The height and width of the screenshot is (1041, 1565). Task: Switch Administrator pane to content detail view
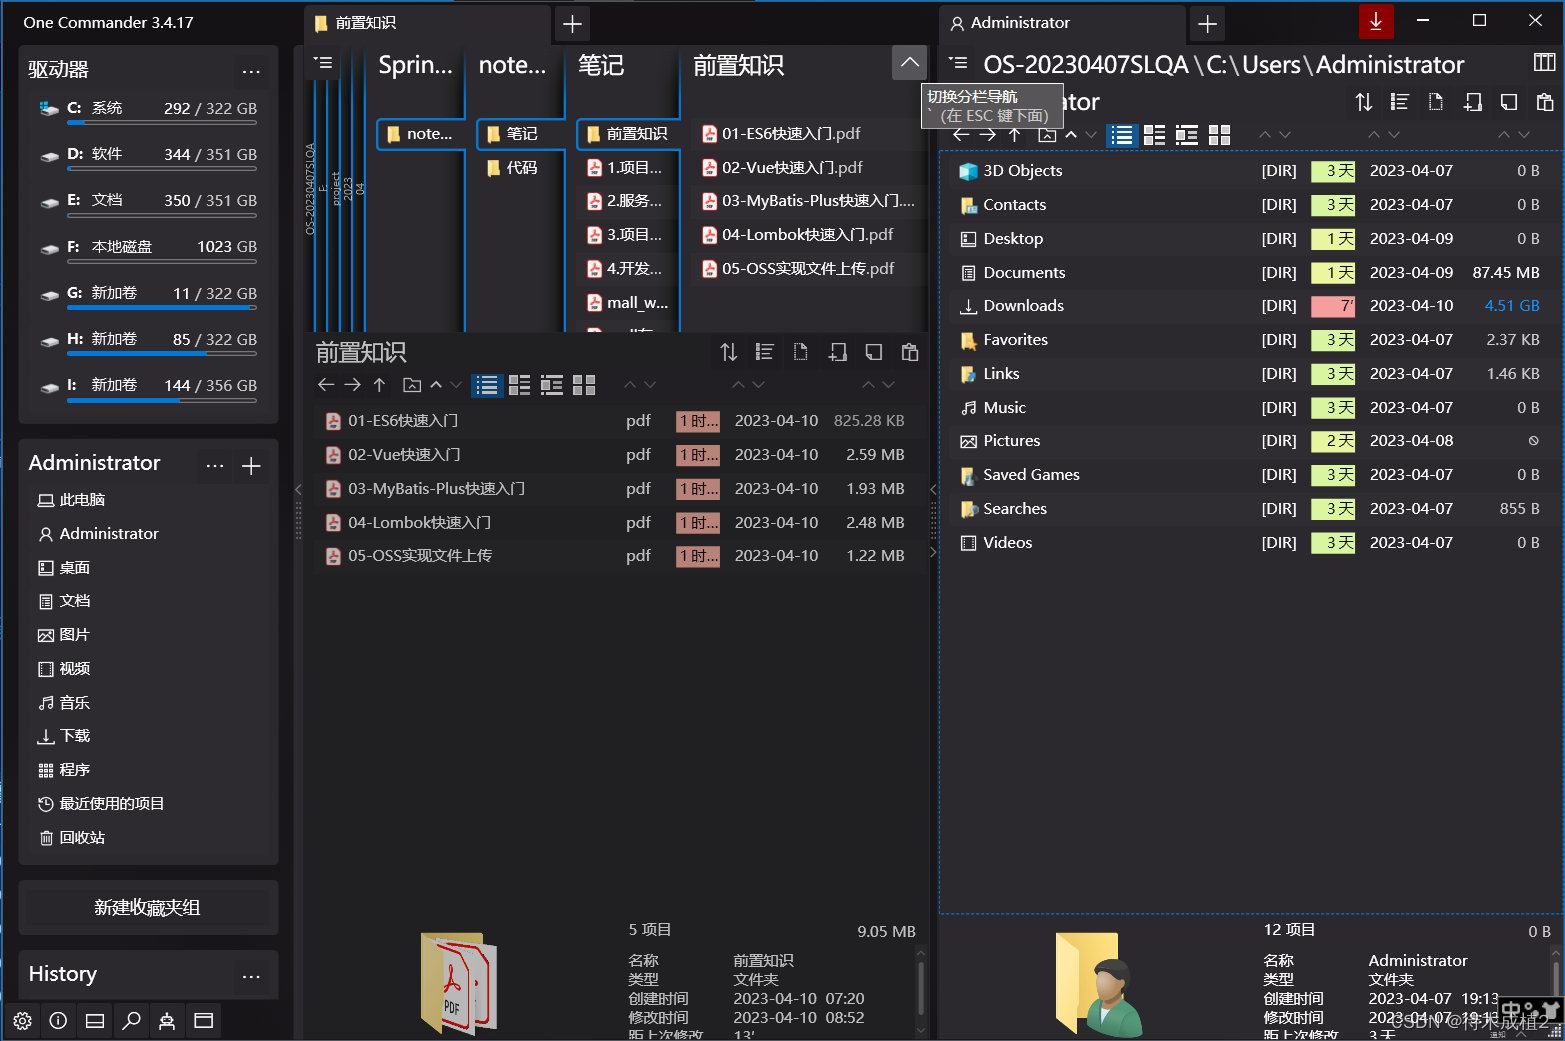tap(1186, 135)
